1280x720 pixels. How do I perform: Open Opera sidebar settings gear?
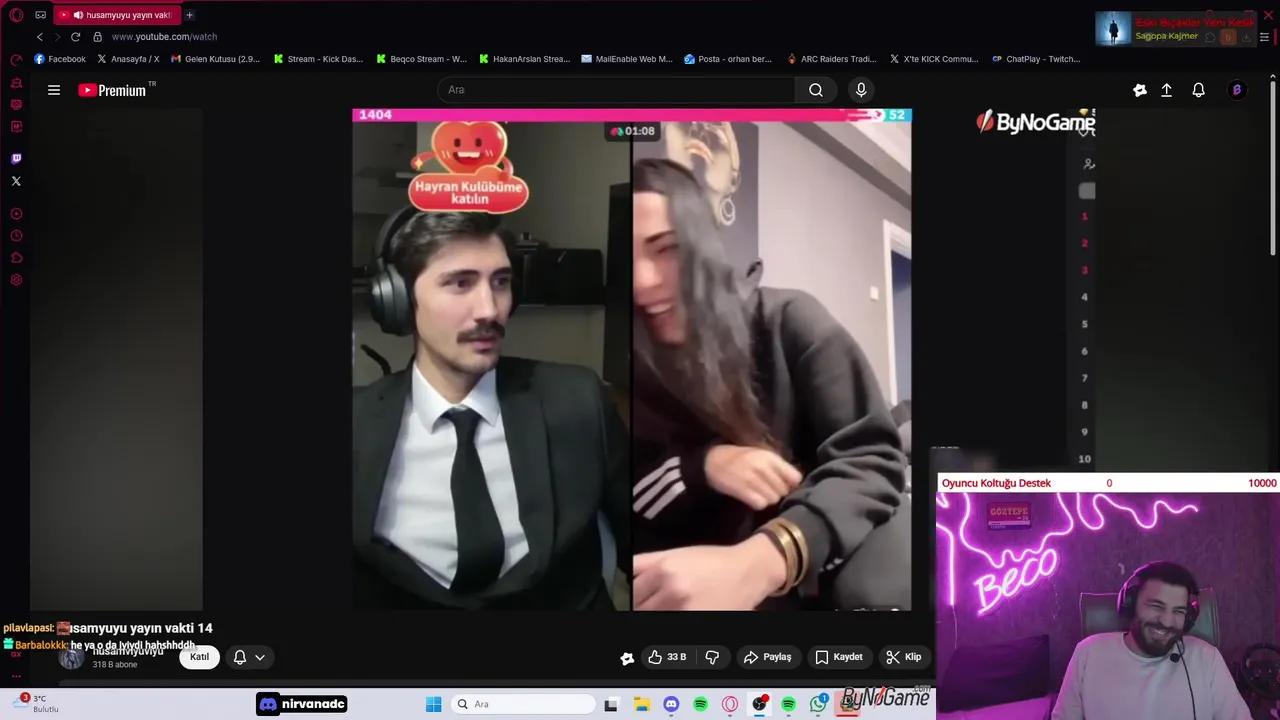16,280
